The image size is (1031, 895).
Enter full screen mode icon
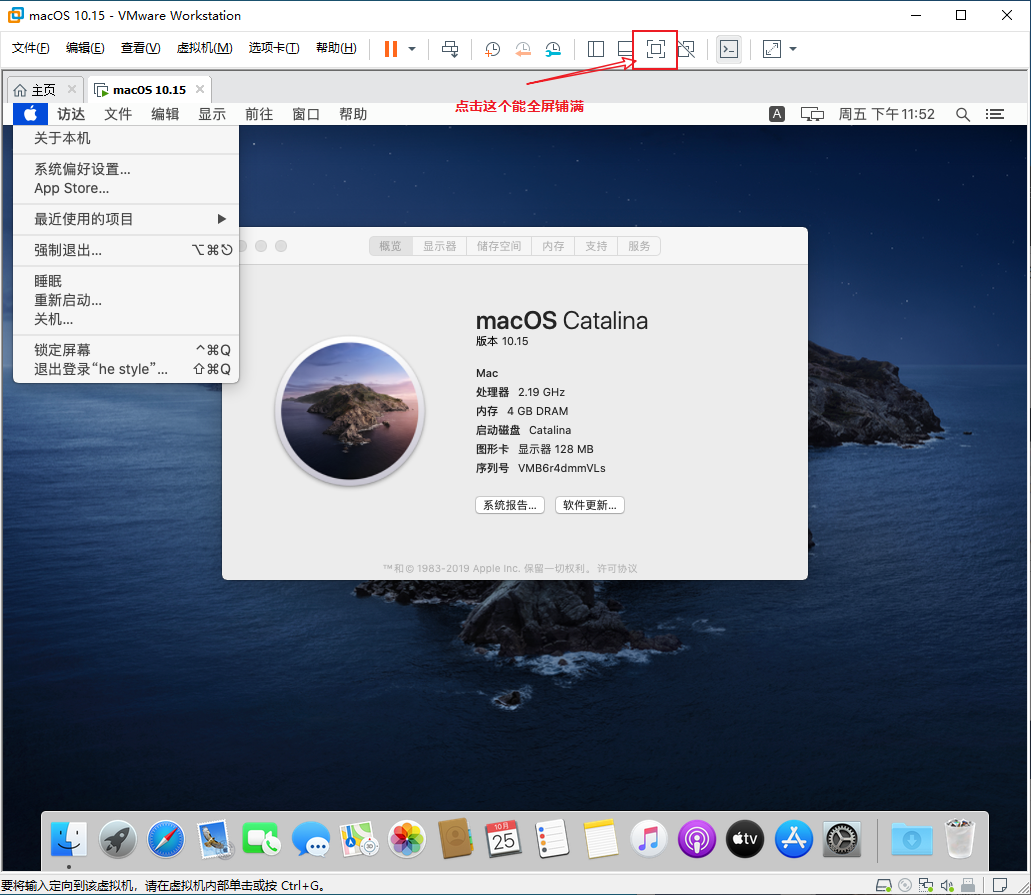(656, 49)
